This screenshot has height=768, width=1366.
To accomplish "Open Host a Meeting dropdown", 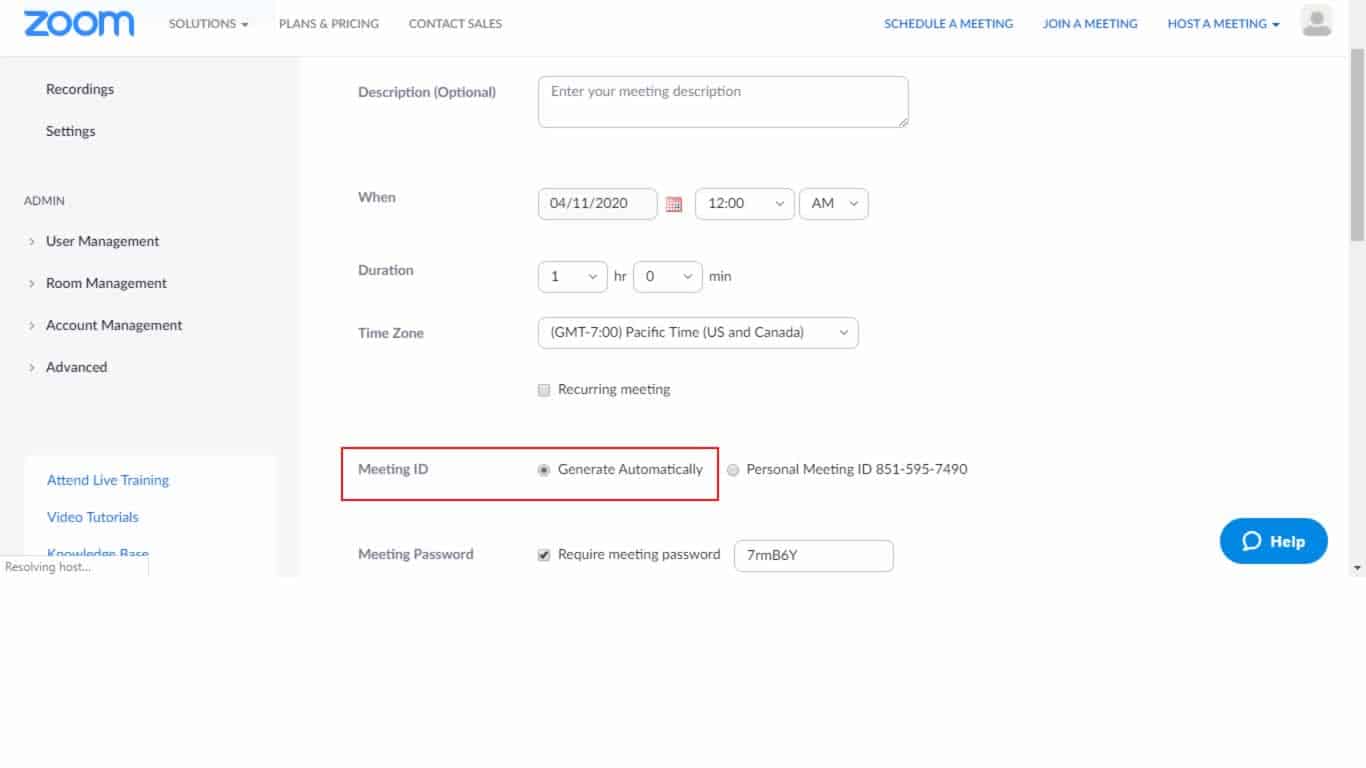I will (x=1223, y=23).
